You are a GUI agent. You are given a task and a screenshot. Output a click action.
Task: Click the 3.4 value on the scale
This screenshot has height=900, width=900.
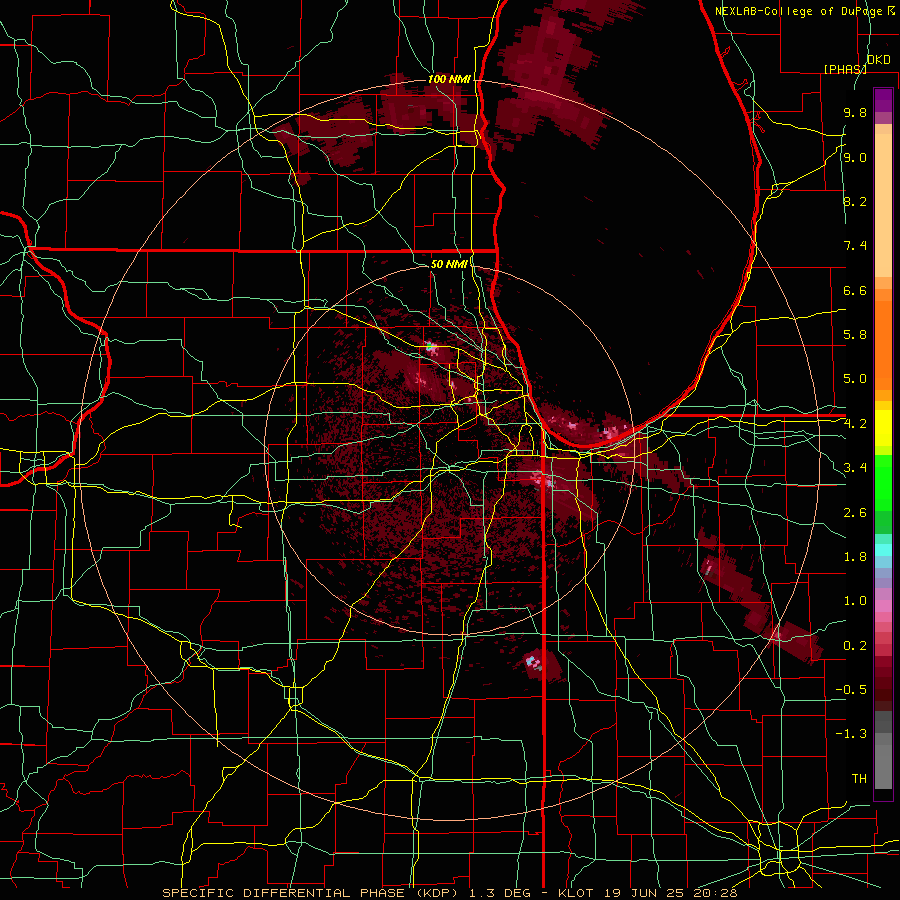855,468
